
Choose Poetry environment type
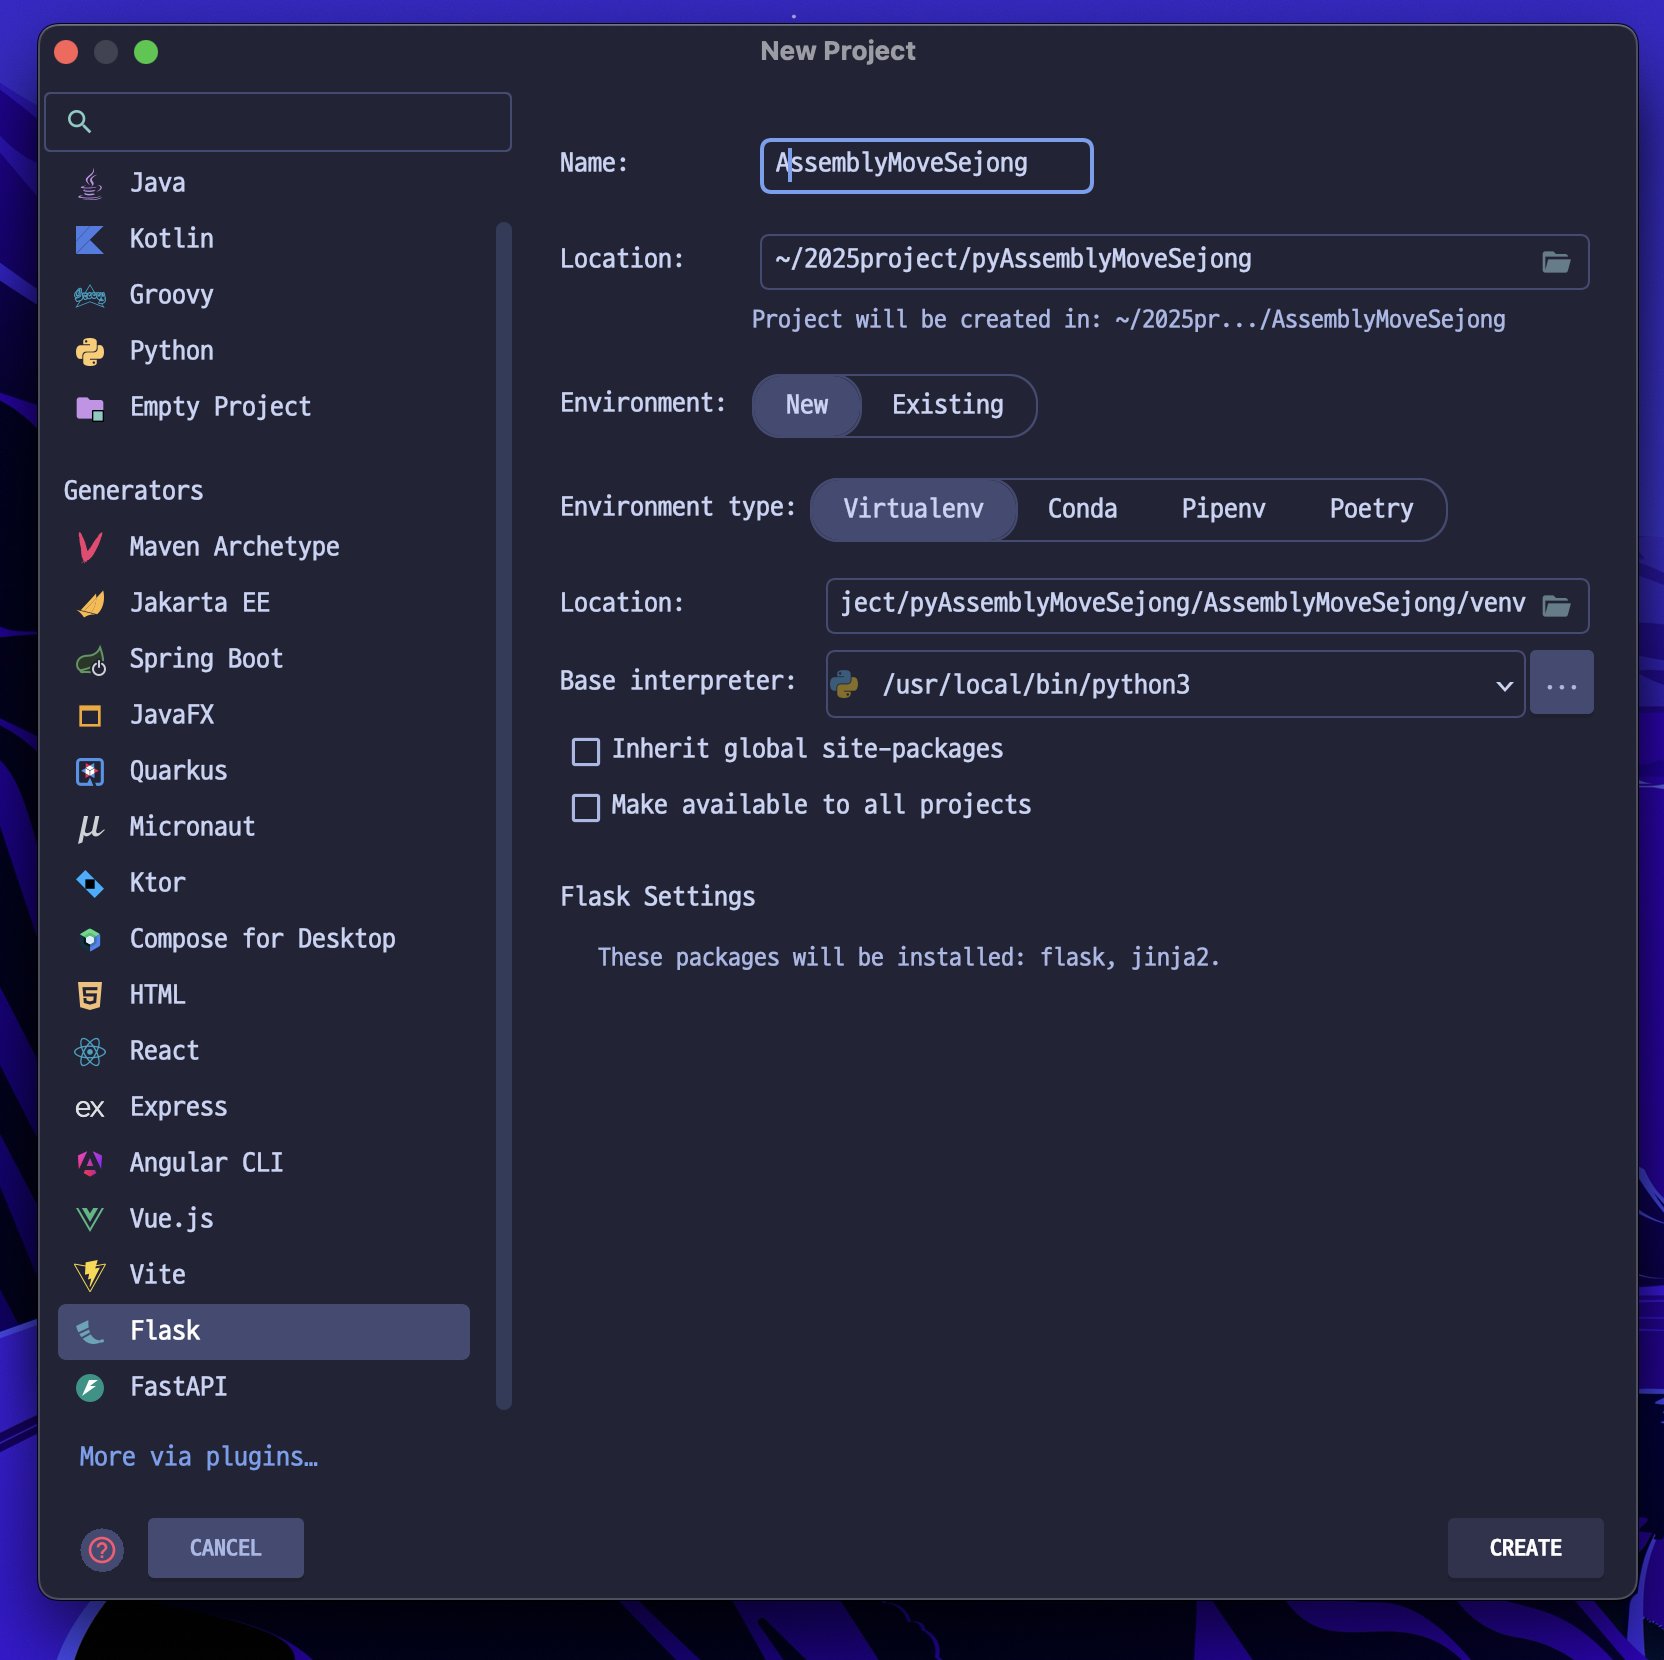coord(1371,509)
